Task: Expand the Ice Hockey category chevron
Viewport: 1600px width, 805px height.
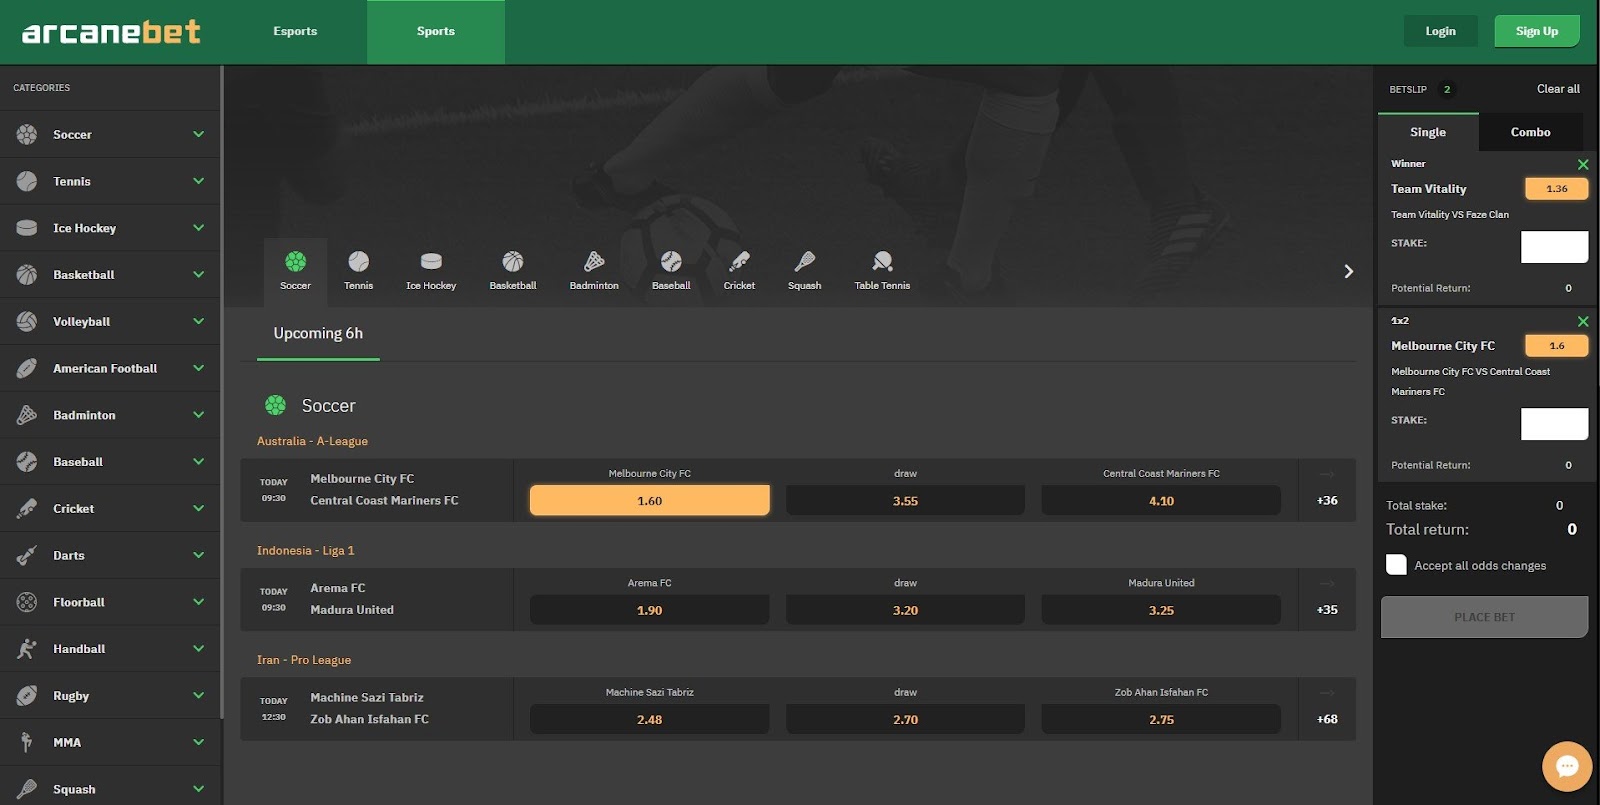Action: (x=198, y=228)
